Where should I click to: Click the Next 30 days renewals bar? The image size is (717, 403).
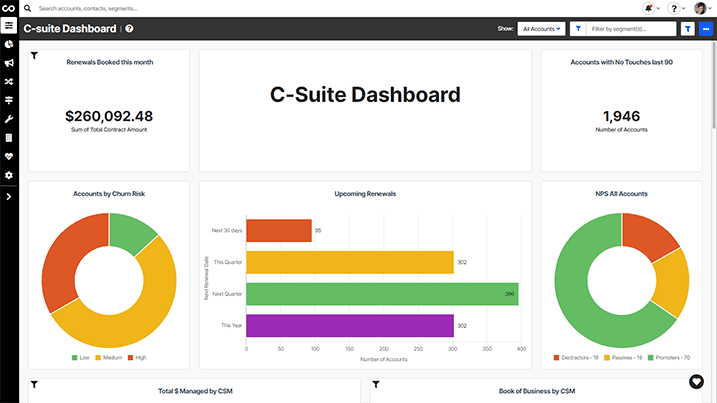279,231
